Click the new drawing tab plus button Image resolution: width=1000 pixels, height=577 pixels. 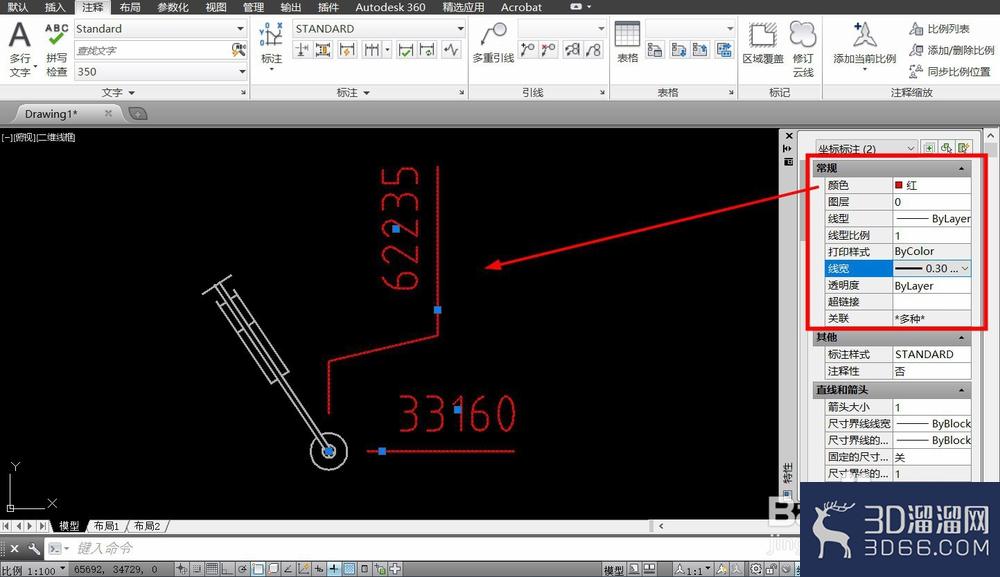point(138,113)
